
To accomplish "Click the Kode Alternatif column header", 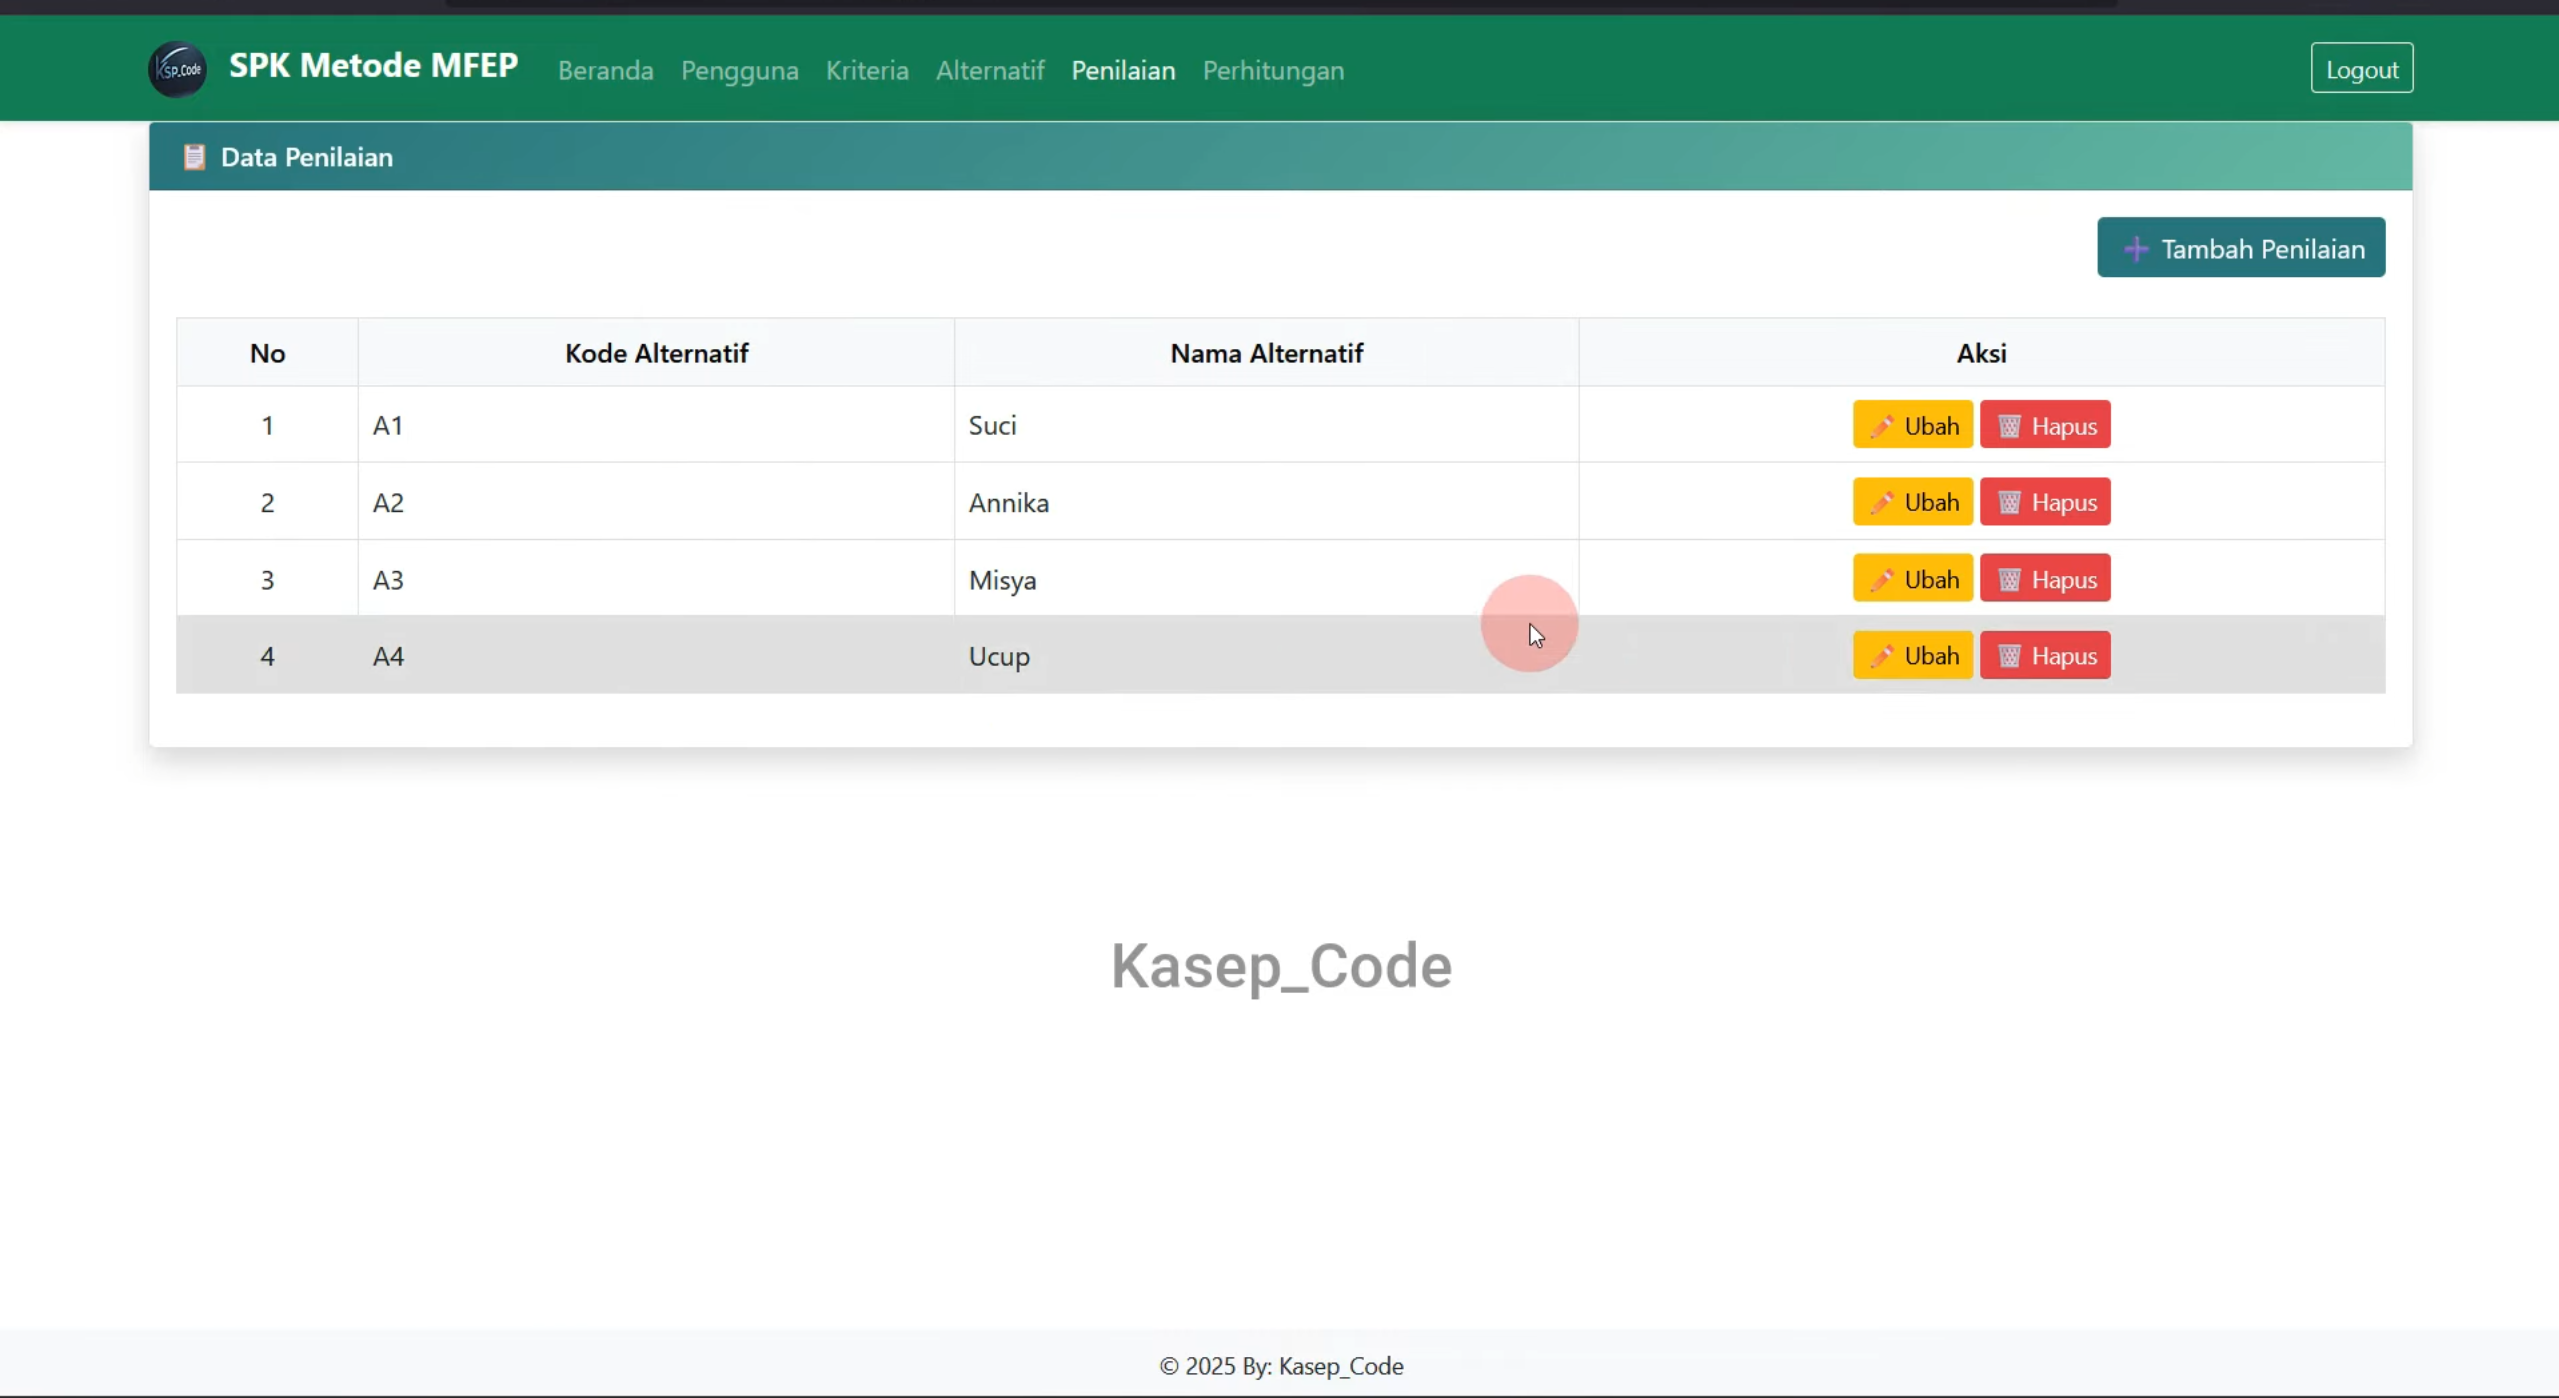I will click(656, 353).
